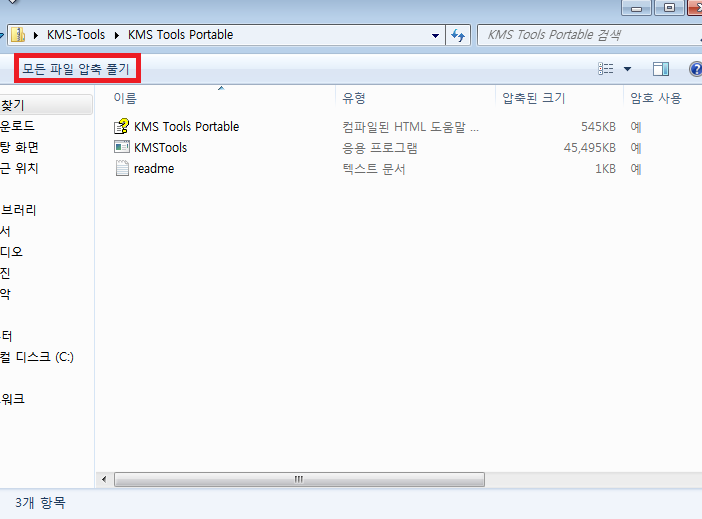Click the change view icon in toolbar
Viewport: 702px width, 519px height.
pyautogui.click(x=605, y=69)
